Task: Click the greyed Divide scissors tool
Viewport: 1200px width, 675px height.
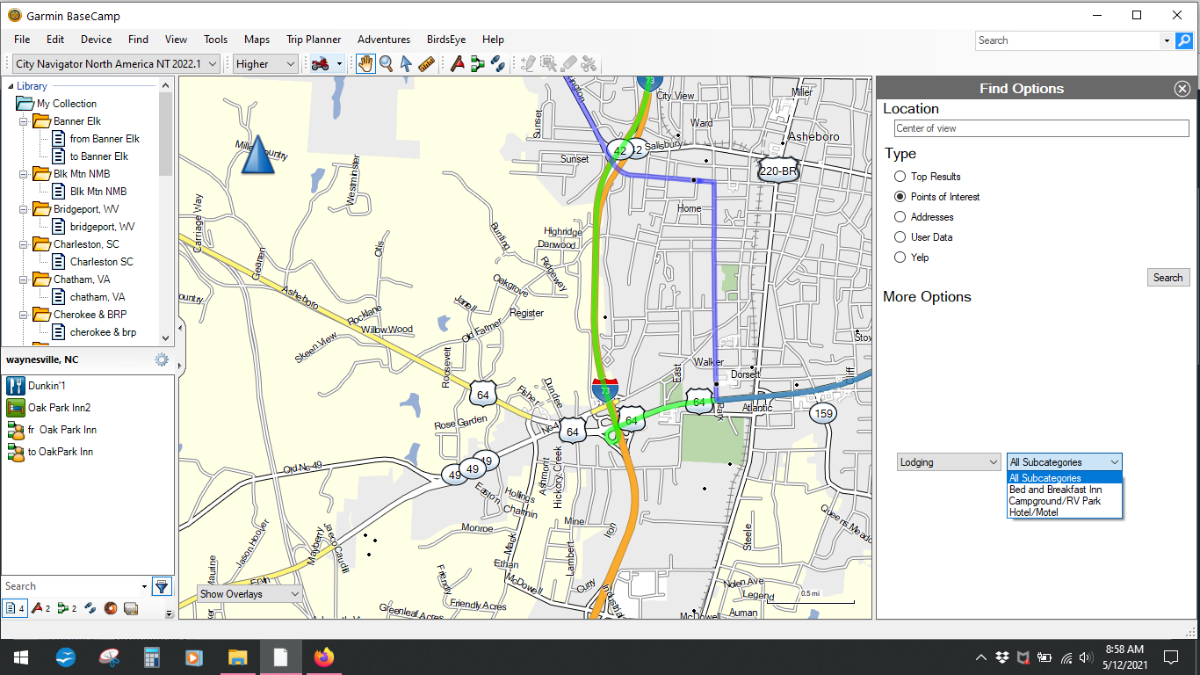Action: click(x=589, y=64)
